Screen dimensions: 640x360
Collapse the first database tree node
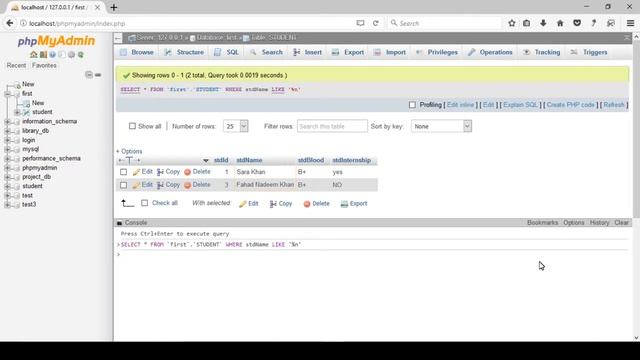7,94
